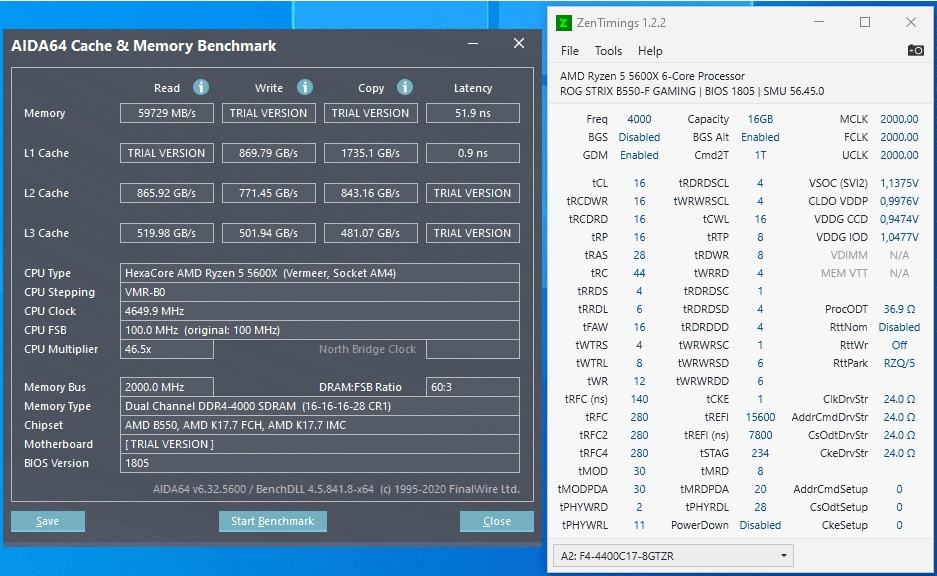Viewport: 937px width, 576px height.
Task: Click the Chipset AMD B550 field
Action: tap(320, 425)
